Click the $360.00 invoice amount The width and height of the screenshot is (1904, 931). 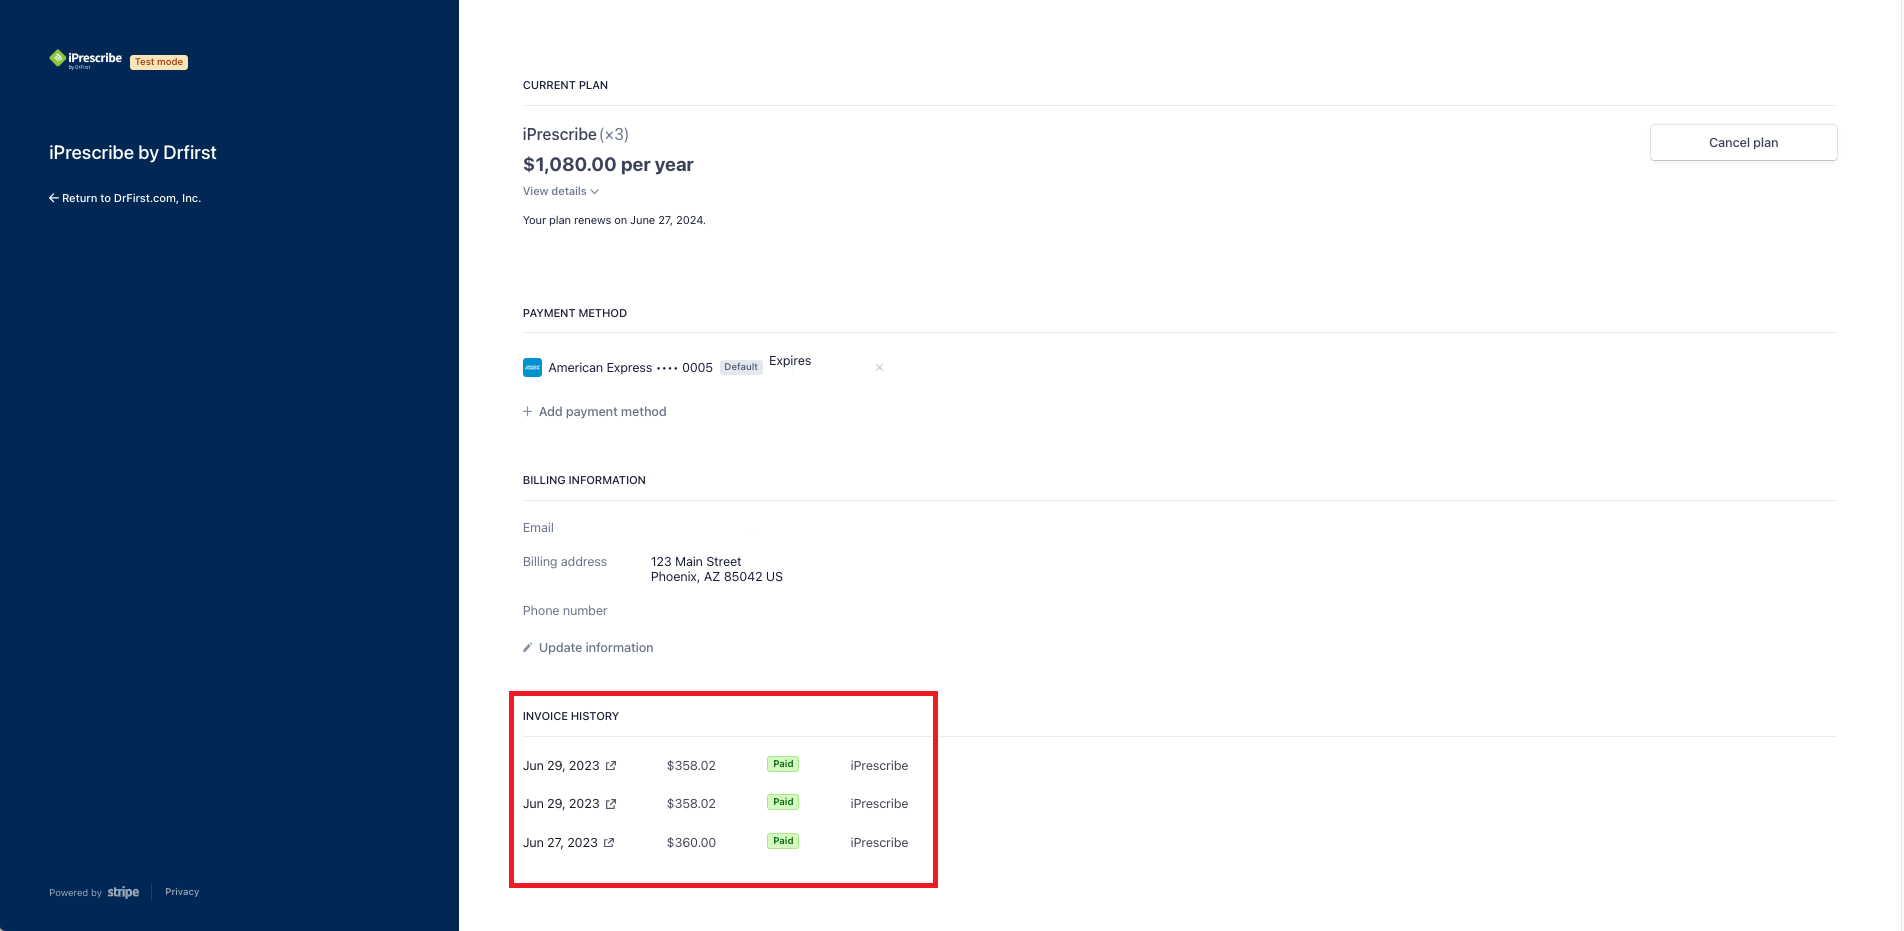[x=691, y=843]
